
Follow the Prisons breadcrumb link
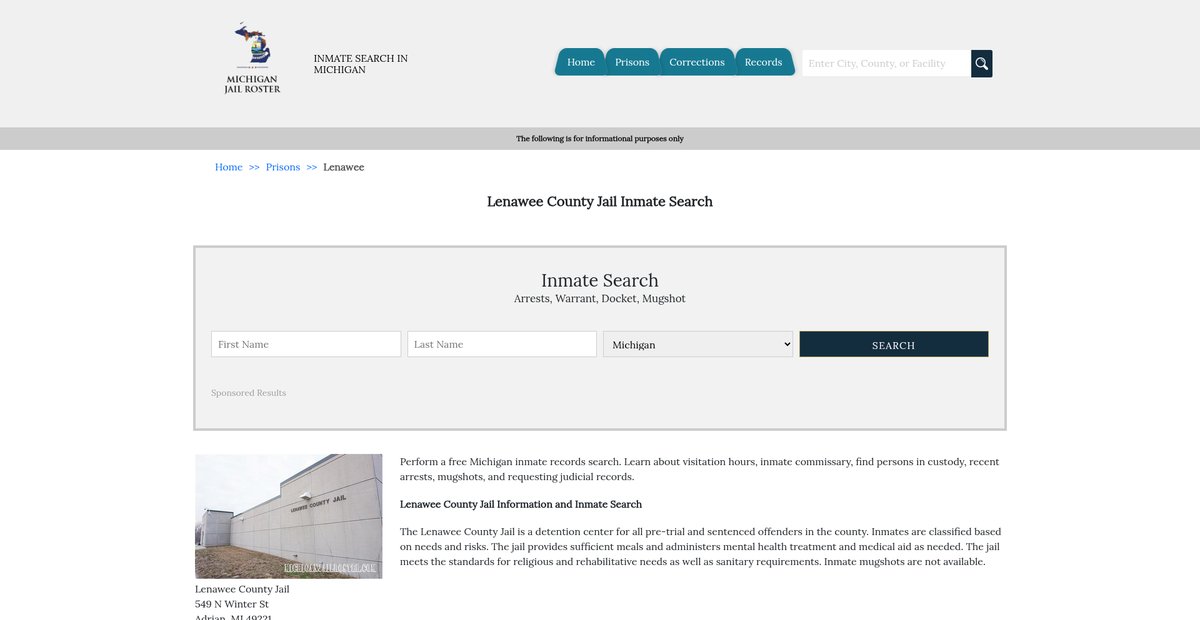pos(283,167)
